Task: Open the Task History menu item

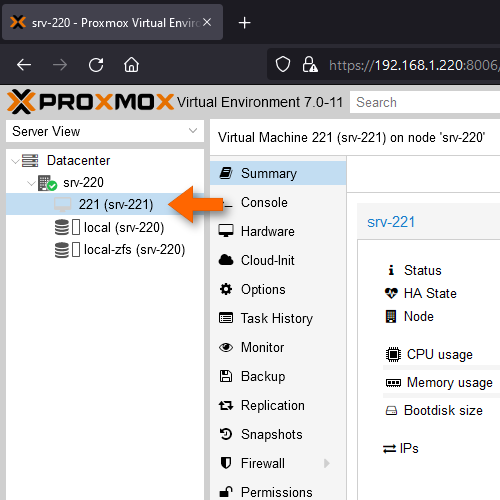Action: [x=278, y=318]
